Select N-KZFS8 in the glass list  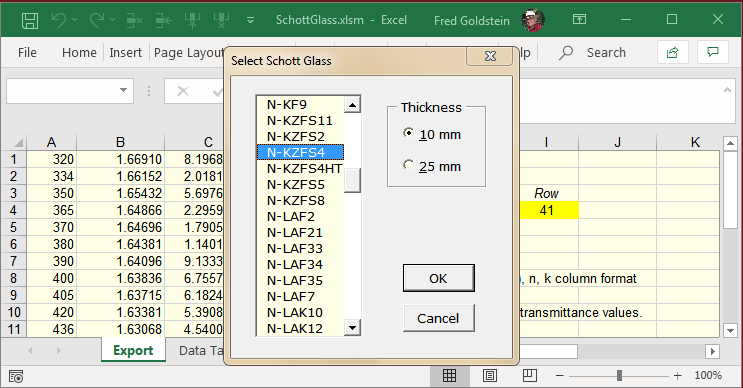(300, 200)
